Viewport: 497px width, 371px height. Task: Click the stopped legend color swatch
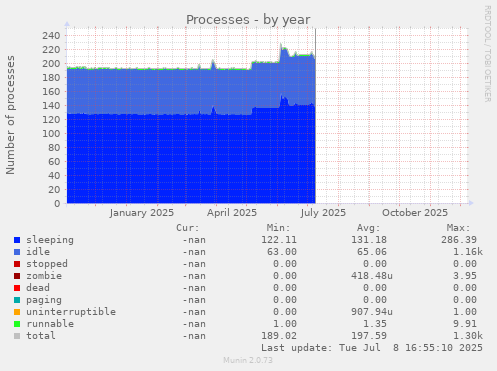17,264
